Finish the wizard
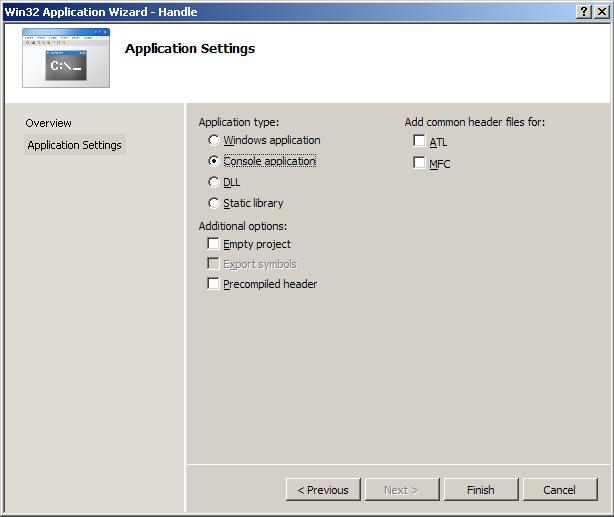Screen dimensions: 614x517 [481, 490]
